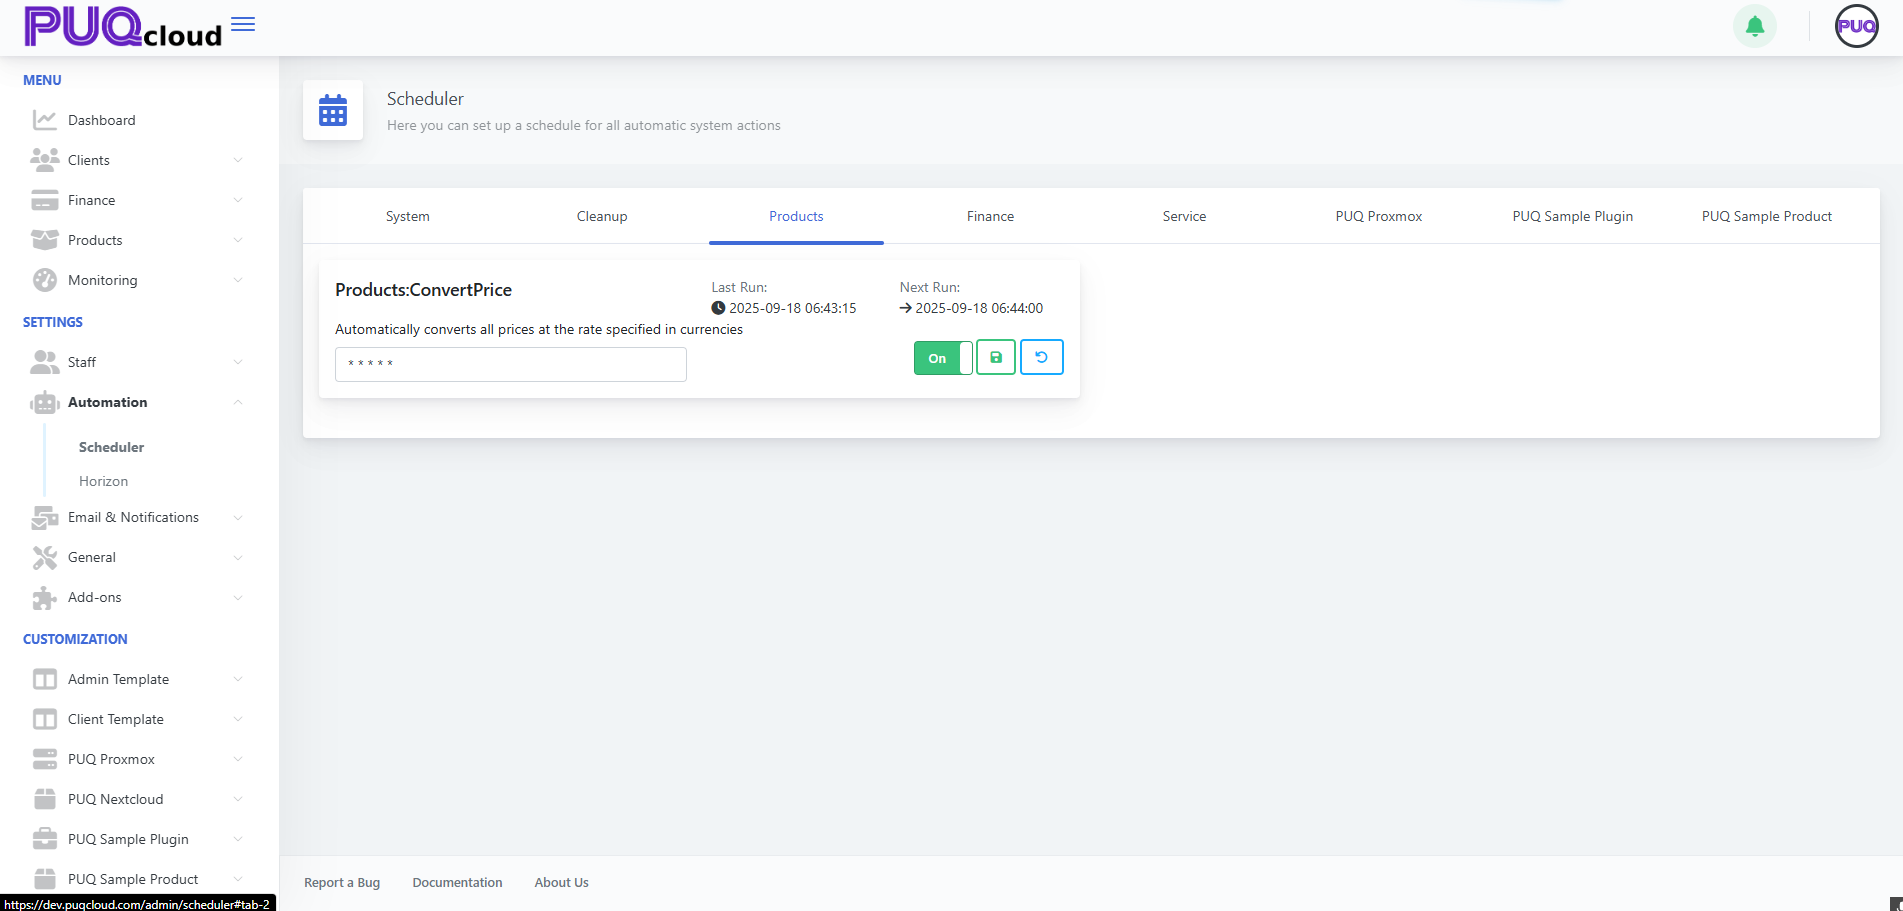Viewport: 1903px width, 911px height.
Task: Click the Admin Template layout icon
Action: tap(45, 679)
